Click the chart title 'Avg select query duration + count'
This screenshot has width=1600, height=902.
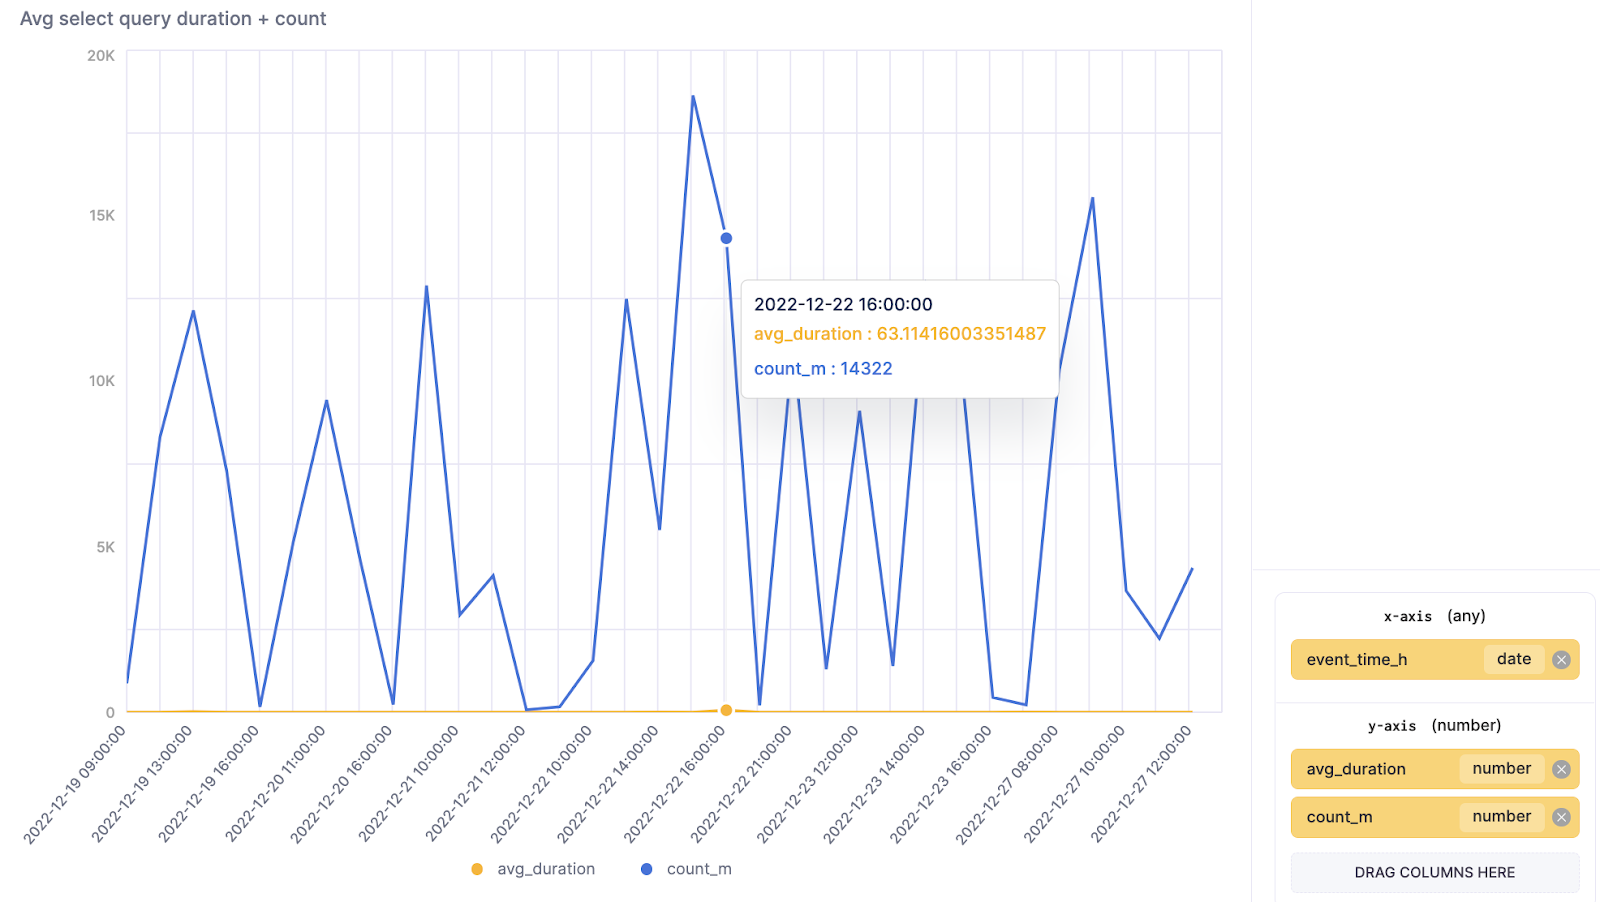(172, 18)
